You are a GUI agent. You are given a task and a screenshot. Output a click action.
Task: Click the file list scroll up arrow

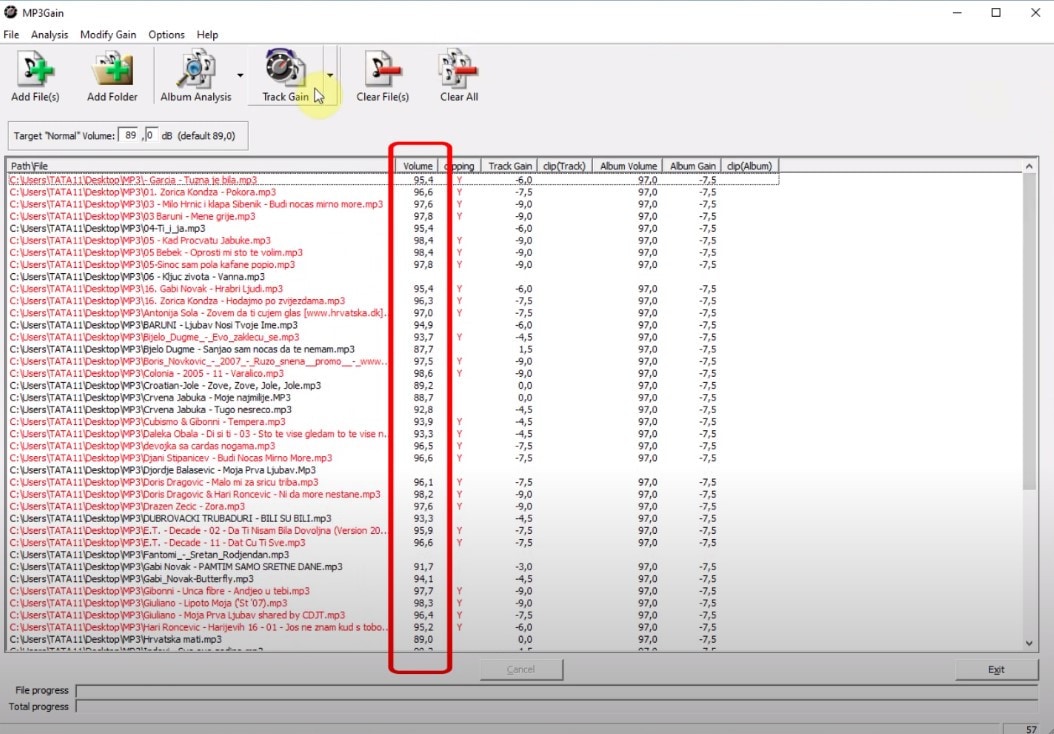coord(1029,166)
